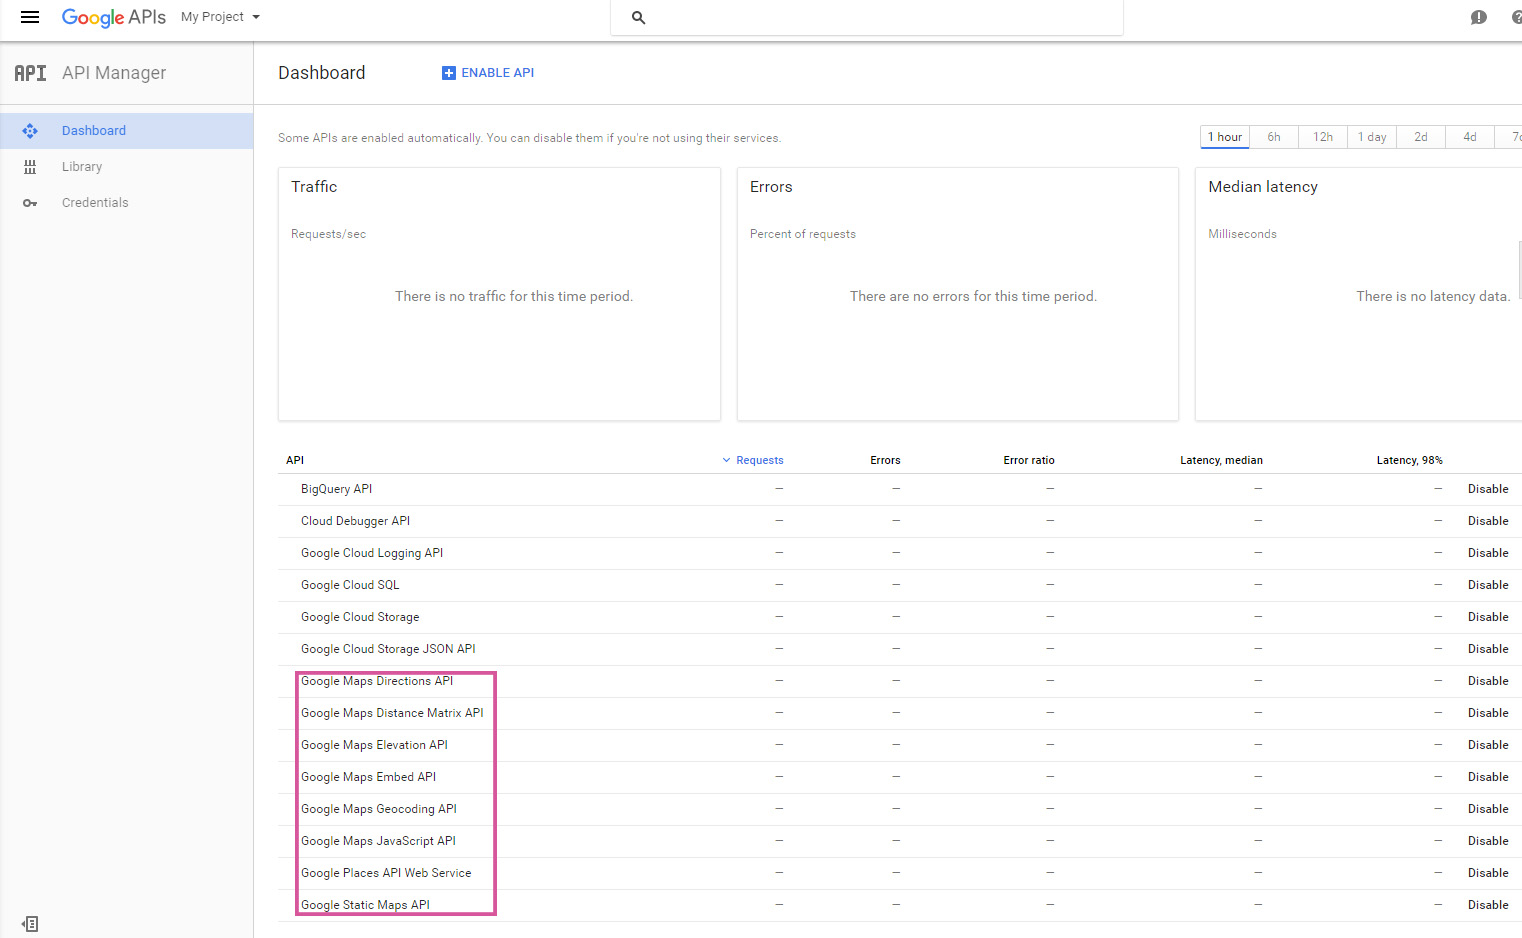Select the 4d time range
Viewport: 1522px width, 938px height.
[1470, 137]
